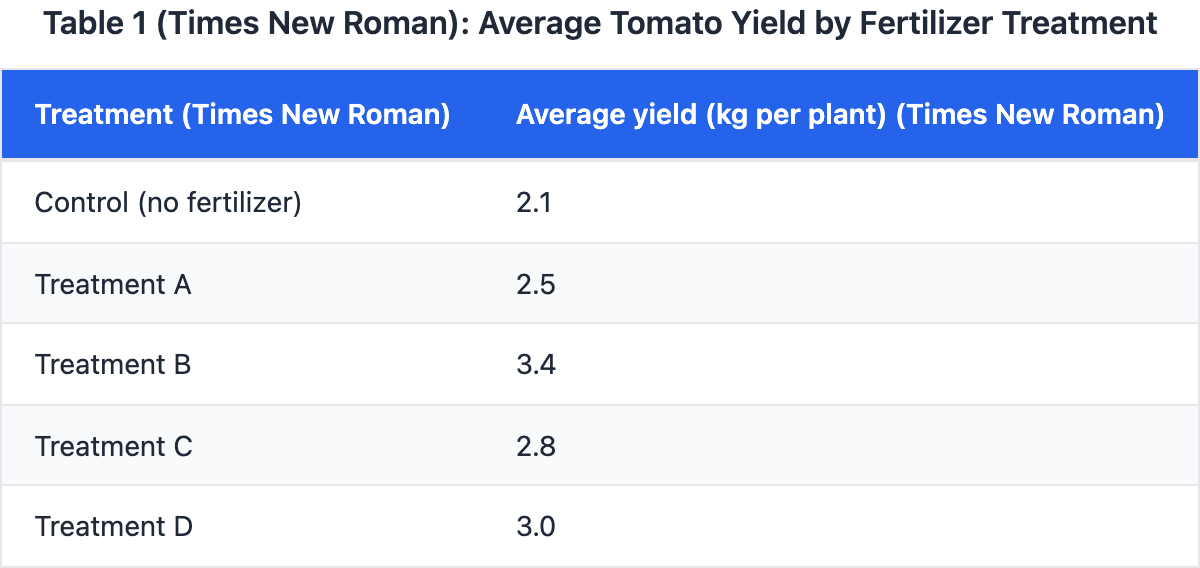The image size is (1200, 568).
Task: Click the table title heading text
Action: coord(601,23)
